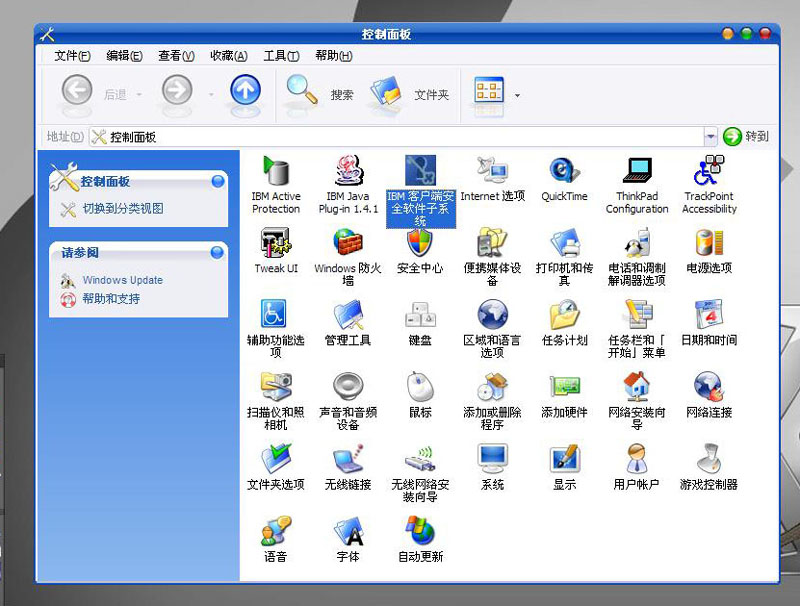The height and width of the screenshot is (606, 800).
Task: Open the 查看(V) menu
Action: click(x=176, y=56)
